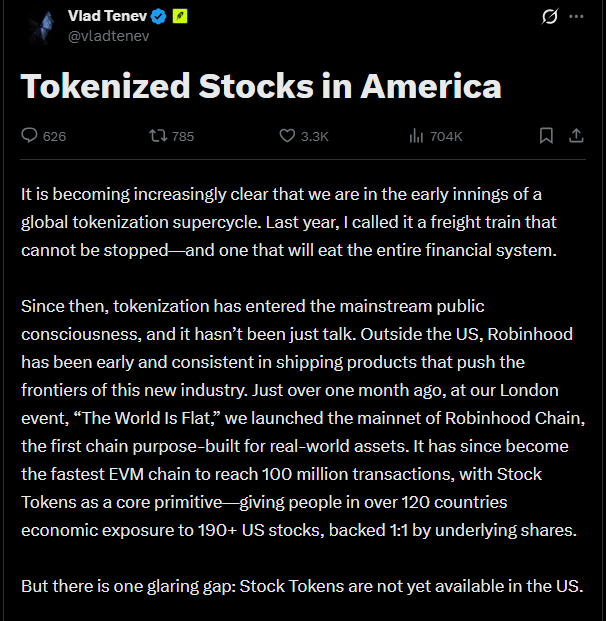The height and width of the screenshot is (621, 606).
Task: Share the post via upload arrow icon
Action: pyautogui.click(x=576, y=135)
